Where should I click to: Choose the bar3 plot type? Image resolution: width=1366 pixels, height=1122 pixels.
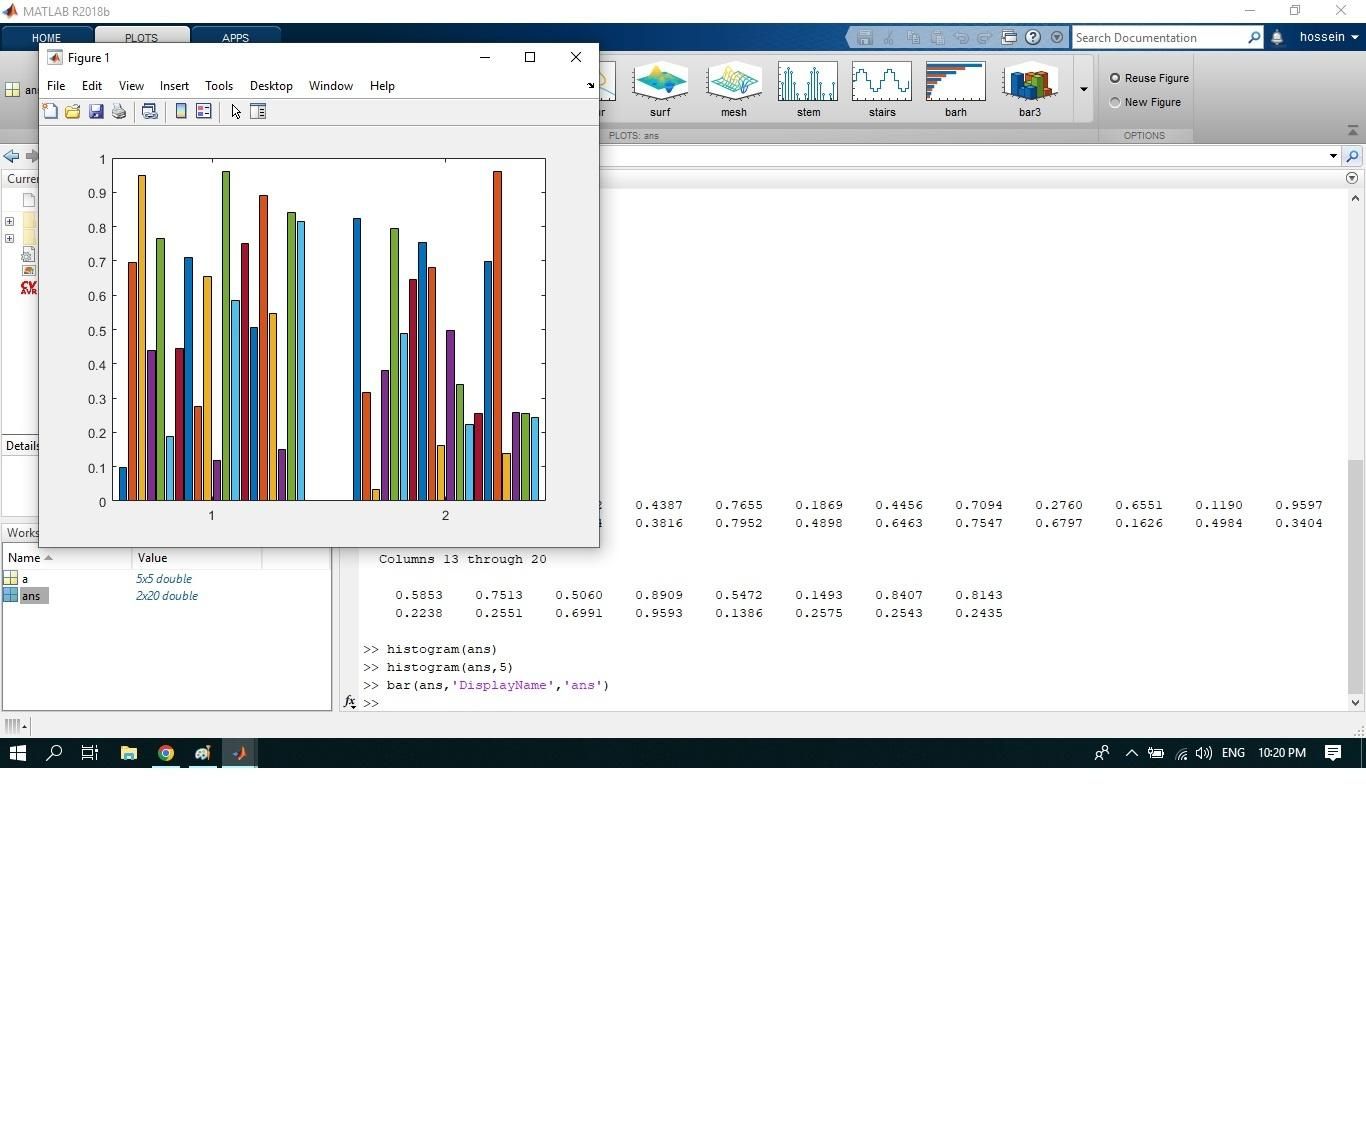click(1030, 90)
